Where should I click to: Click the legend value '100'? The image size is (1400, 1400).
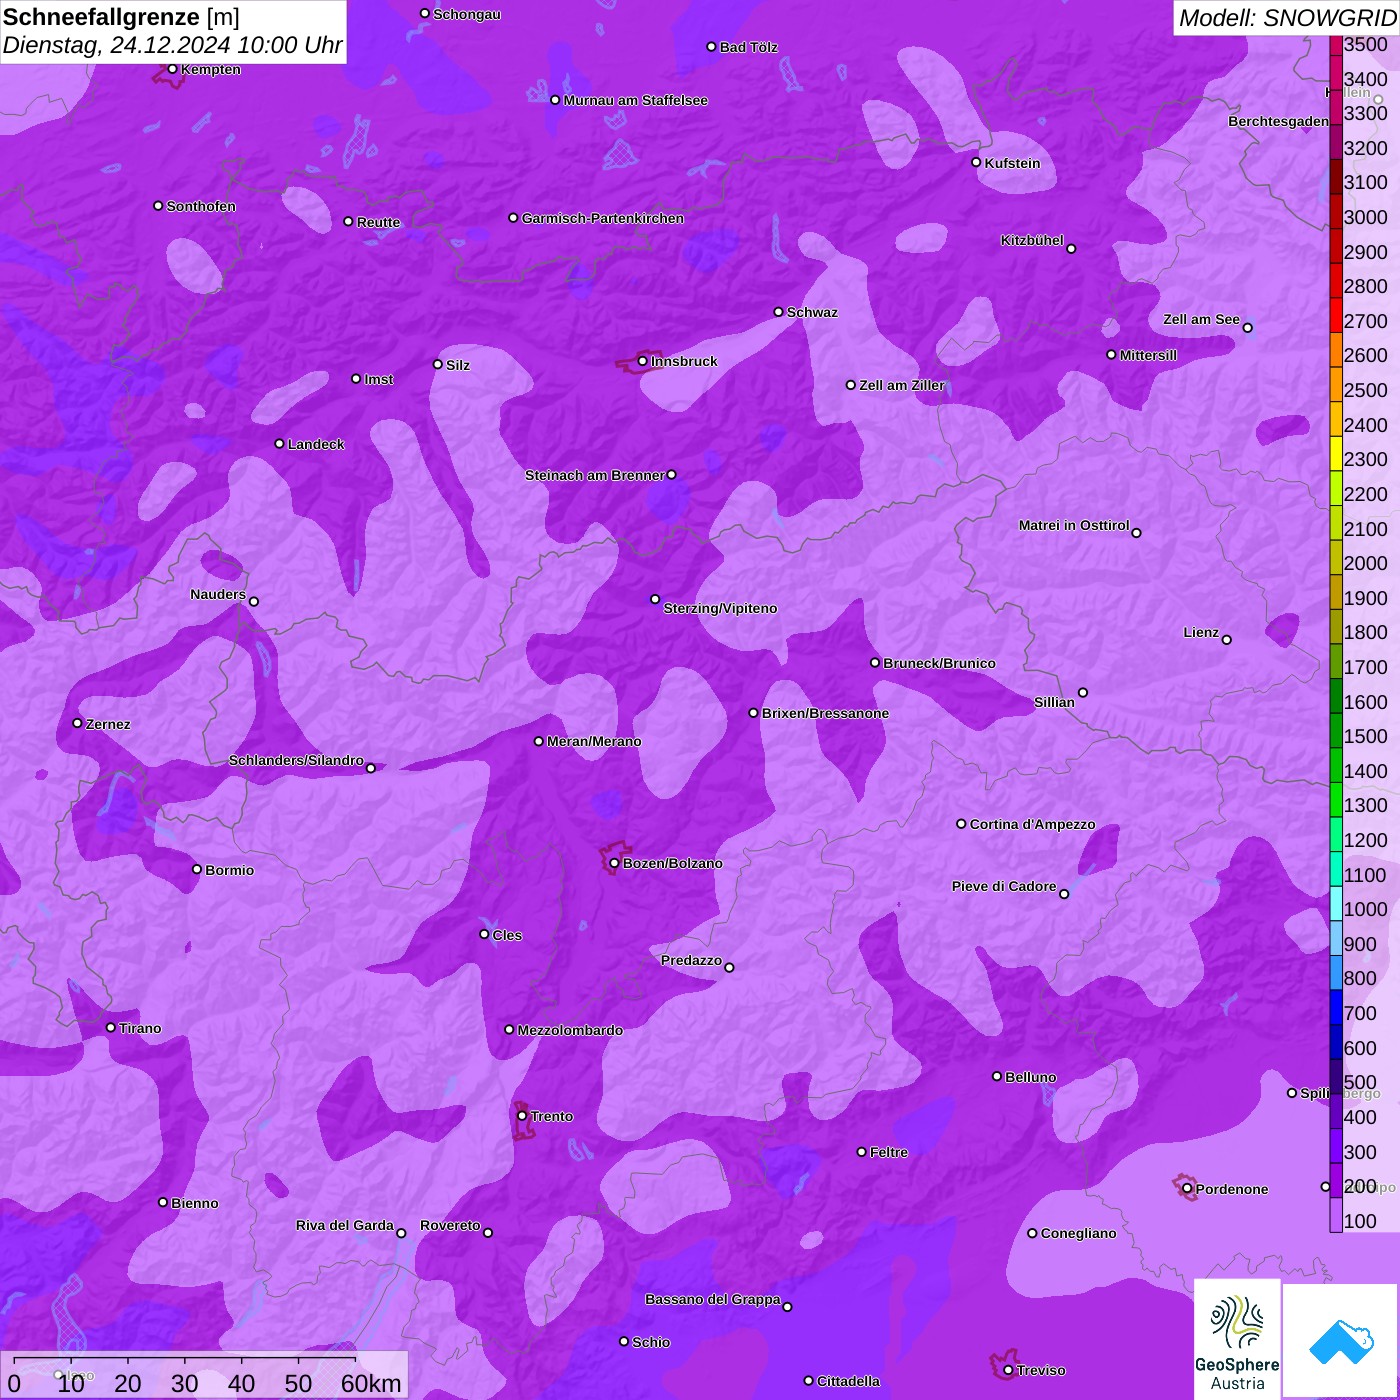pyautogui.click(x=1360, y=1221)
